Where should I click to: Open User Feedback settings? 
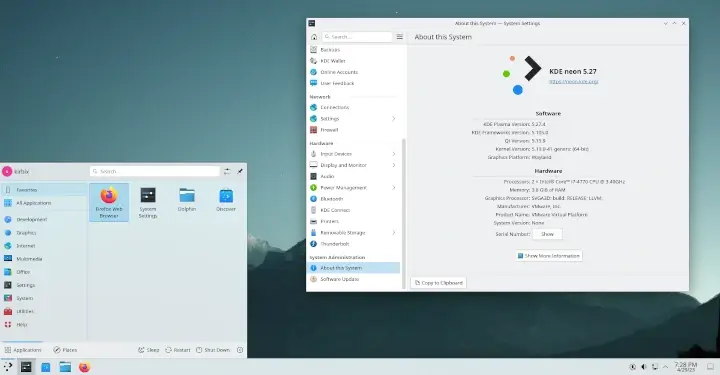click(x=354, y=83)
